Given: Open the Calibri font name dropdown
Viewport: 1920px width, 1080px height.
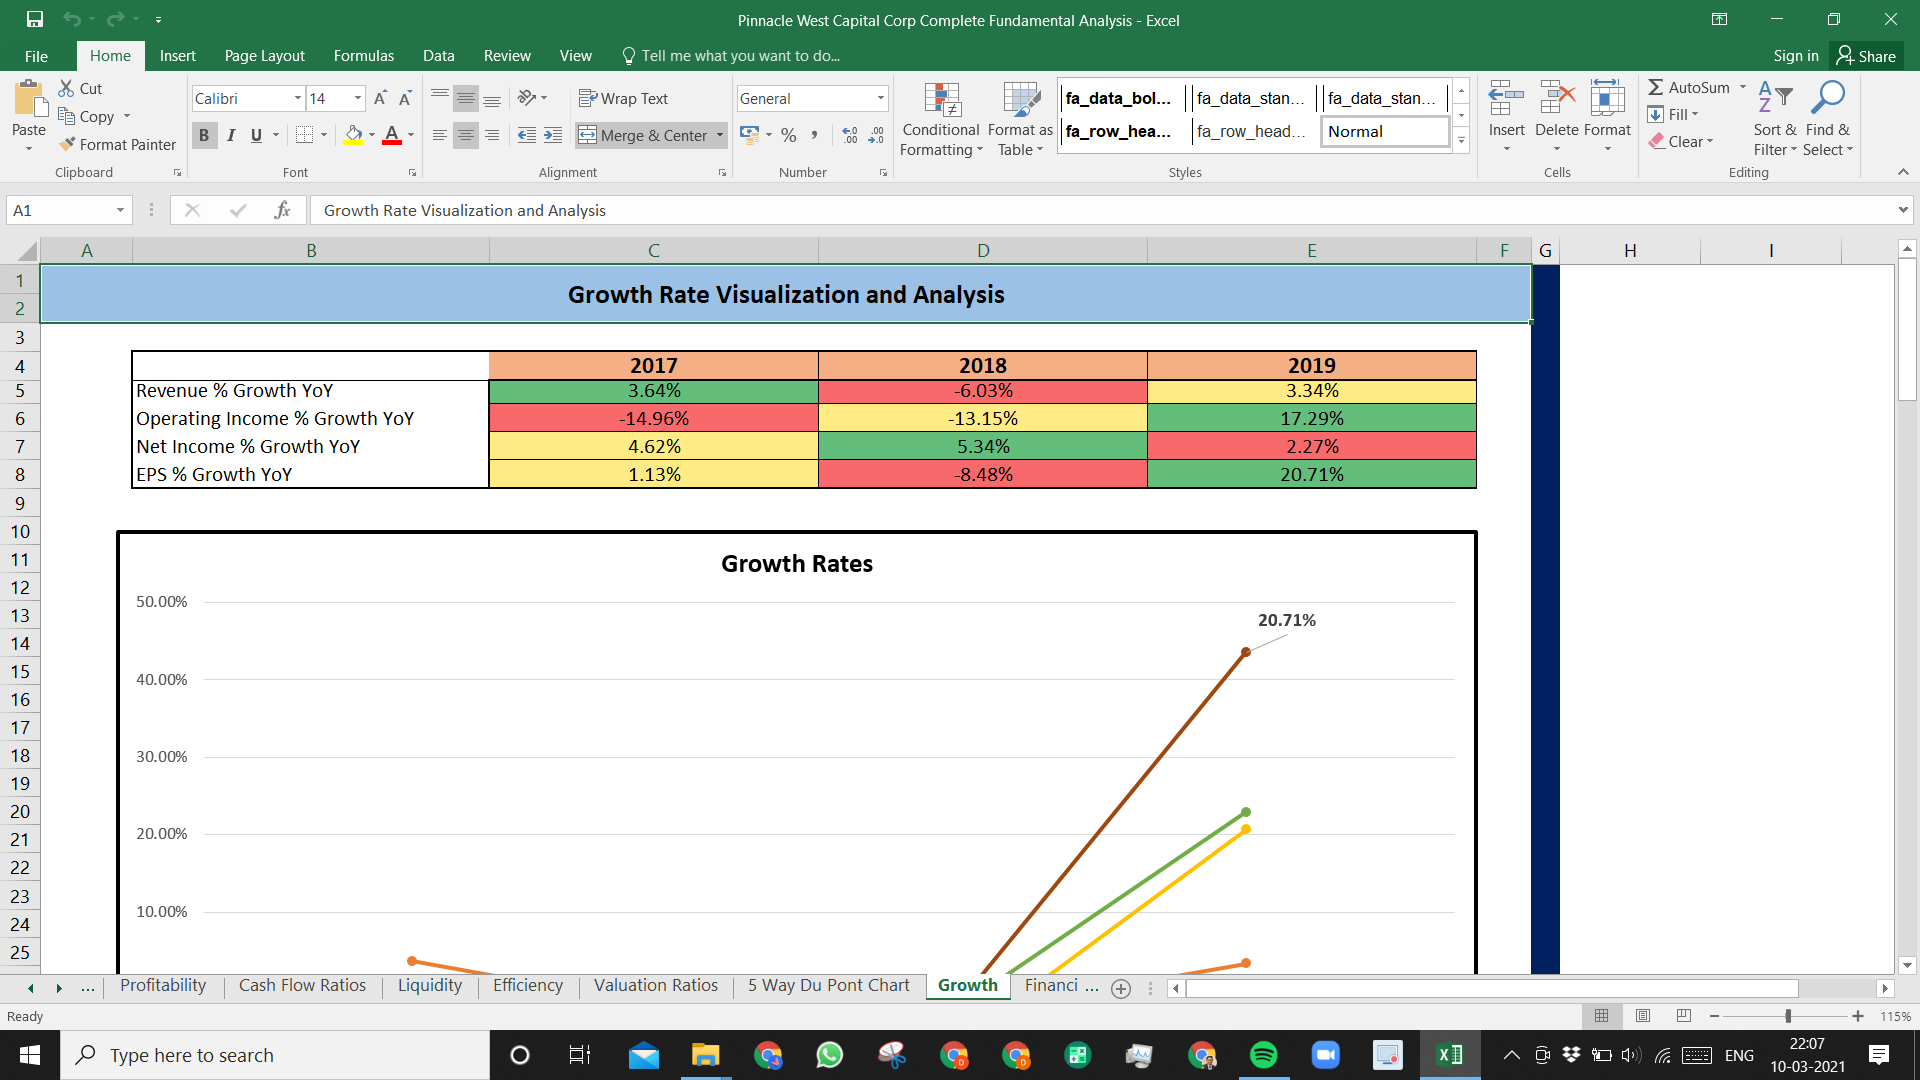Looking at the screenshot, I should [297, 98].
